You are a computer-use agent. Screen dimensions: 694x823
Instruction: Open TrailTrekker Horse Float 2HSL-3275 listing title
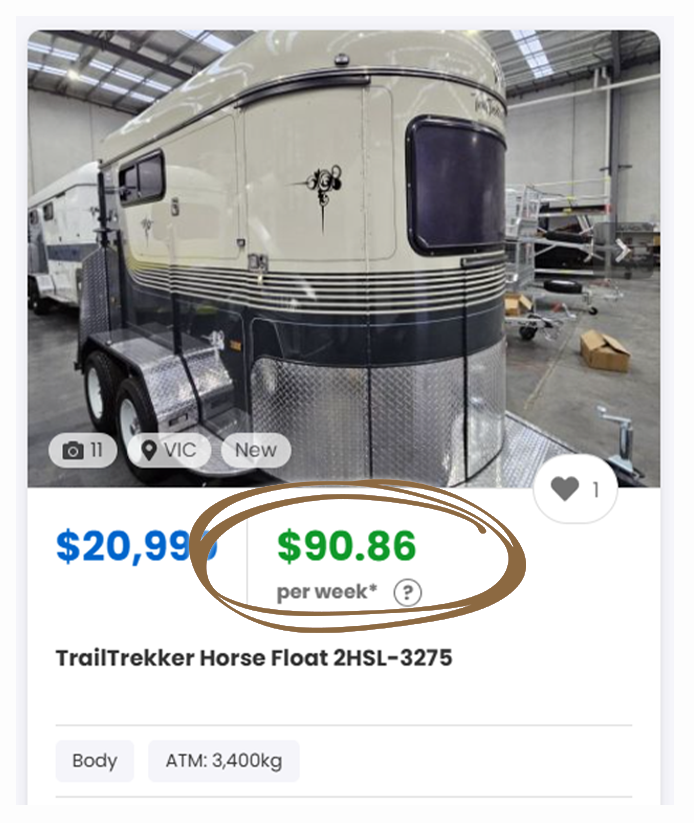pyautogui.click(x=254, y=658)
